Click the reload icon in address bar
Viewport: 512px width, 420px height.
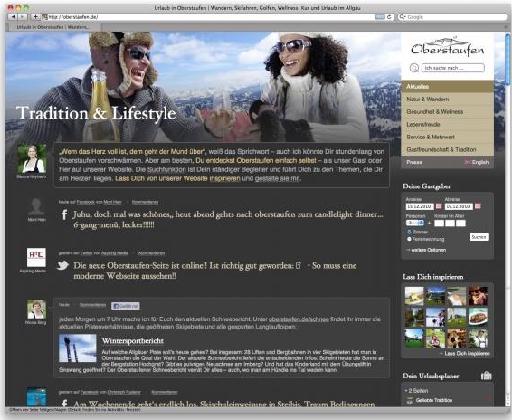click(389, 16)
